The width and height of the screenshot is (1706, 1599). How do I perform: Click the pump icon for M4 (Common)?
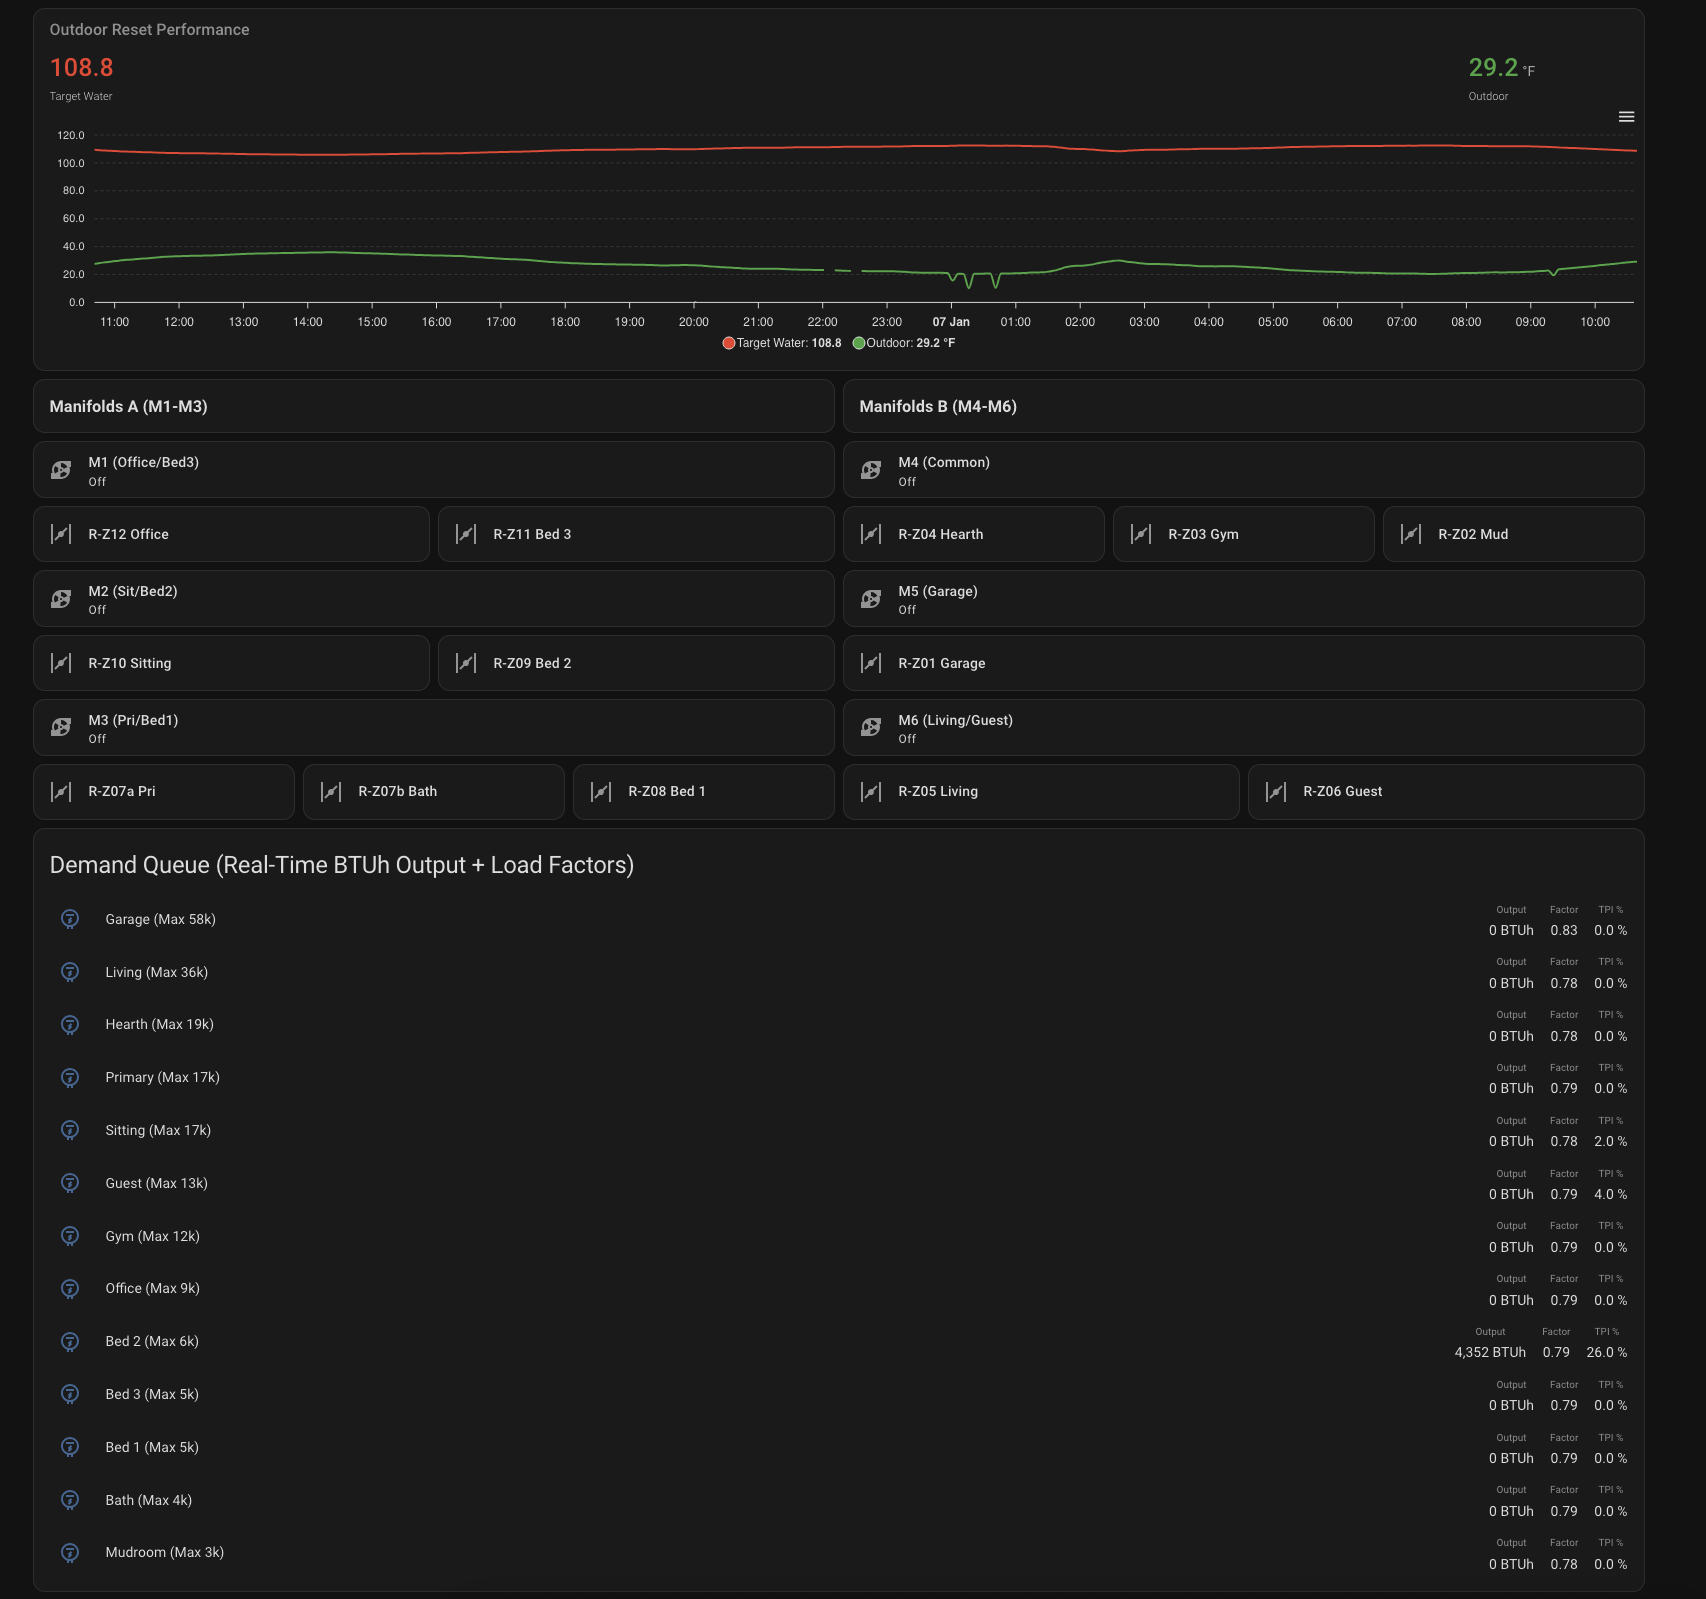tap(871, 469)
